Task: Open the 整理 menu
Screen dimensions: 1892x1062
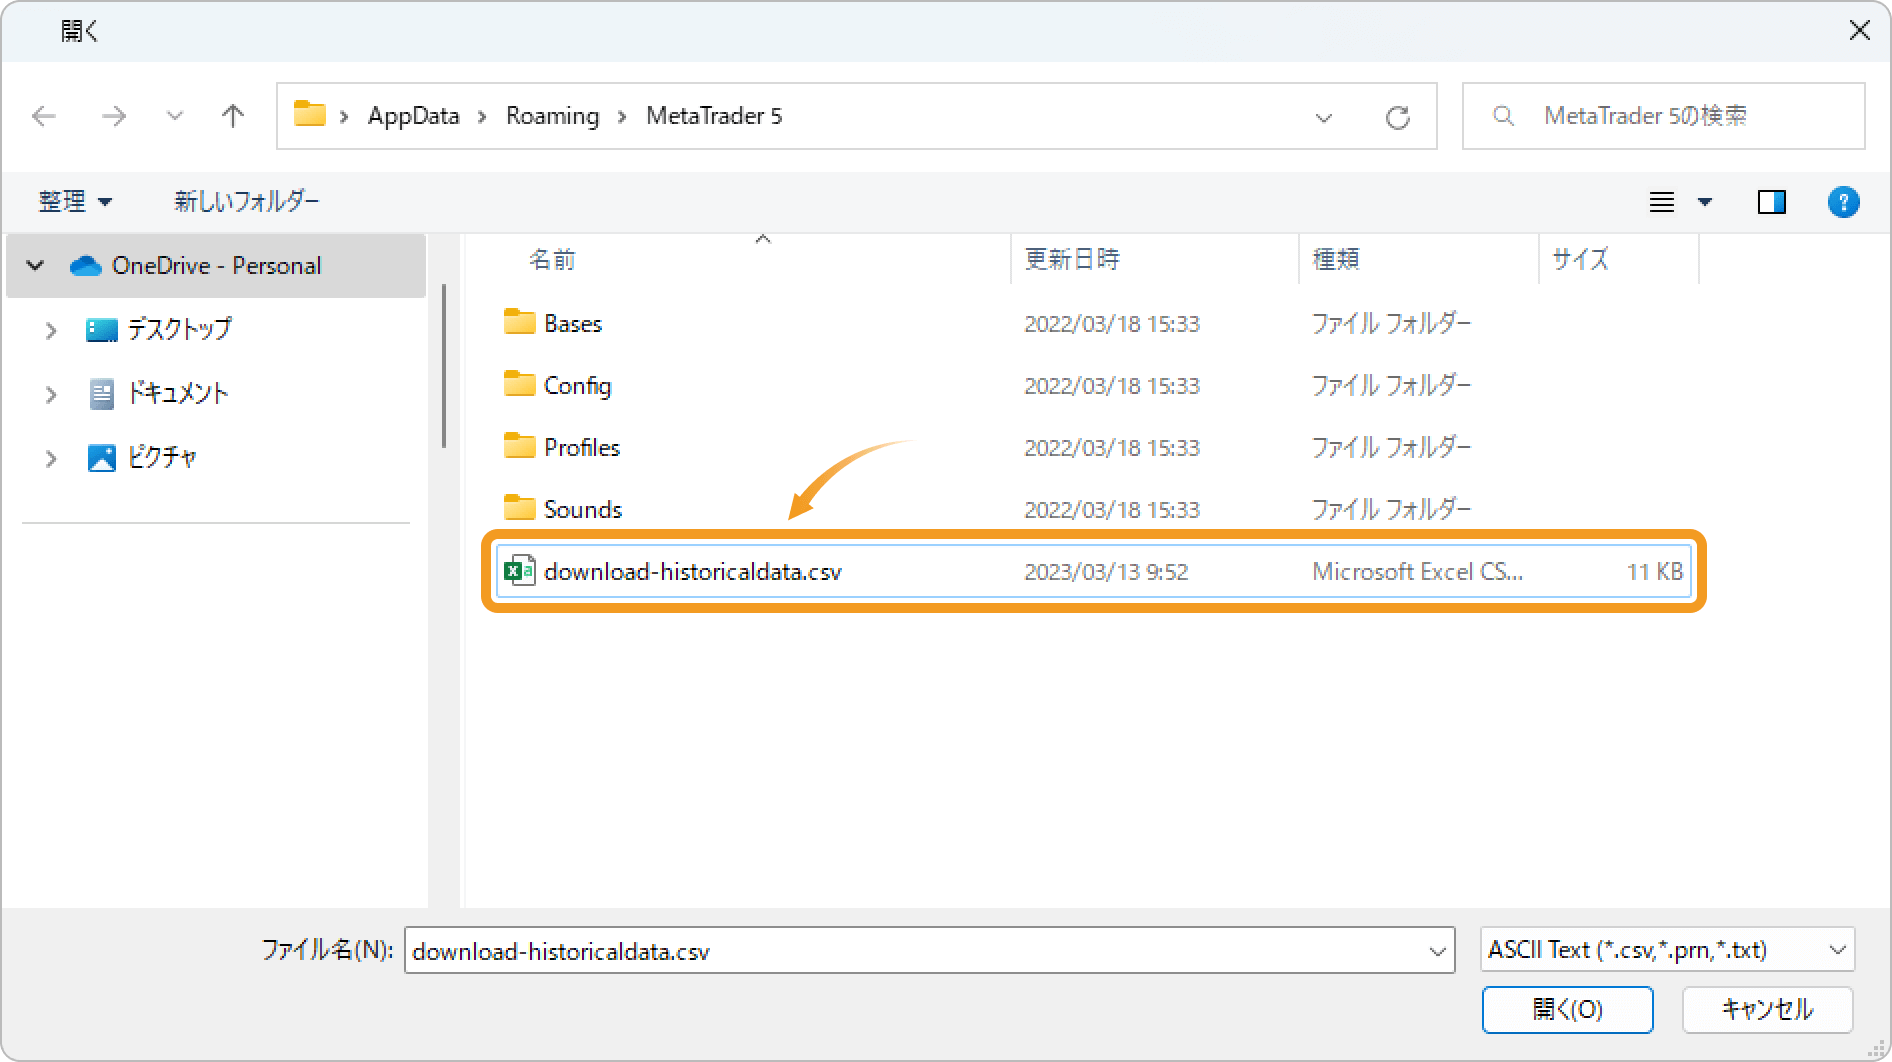Action: (75, 201)
